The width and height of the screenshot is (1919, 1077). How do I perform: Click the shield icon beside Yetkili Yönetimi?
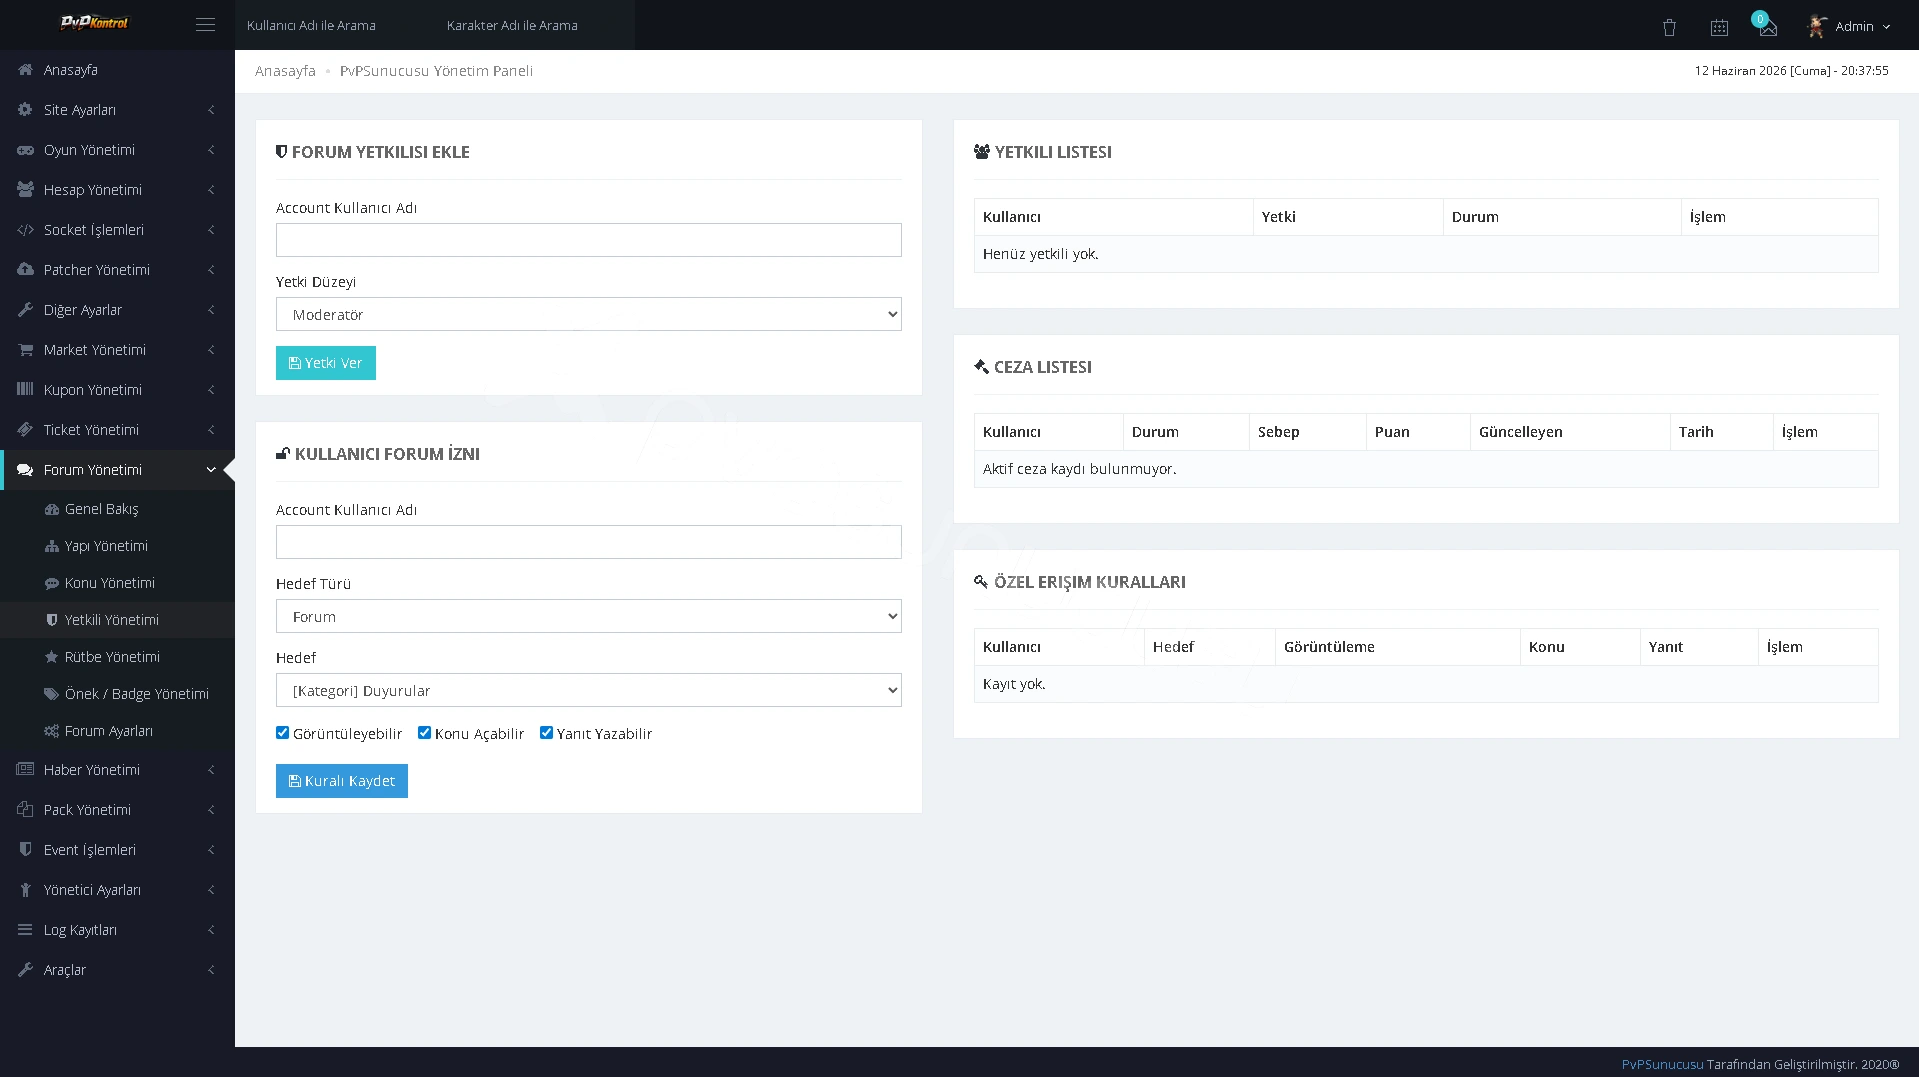[52, 620]
